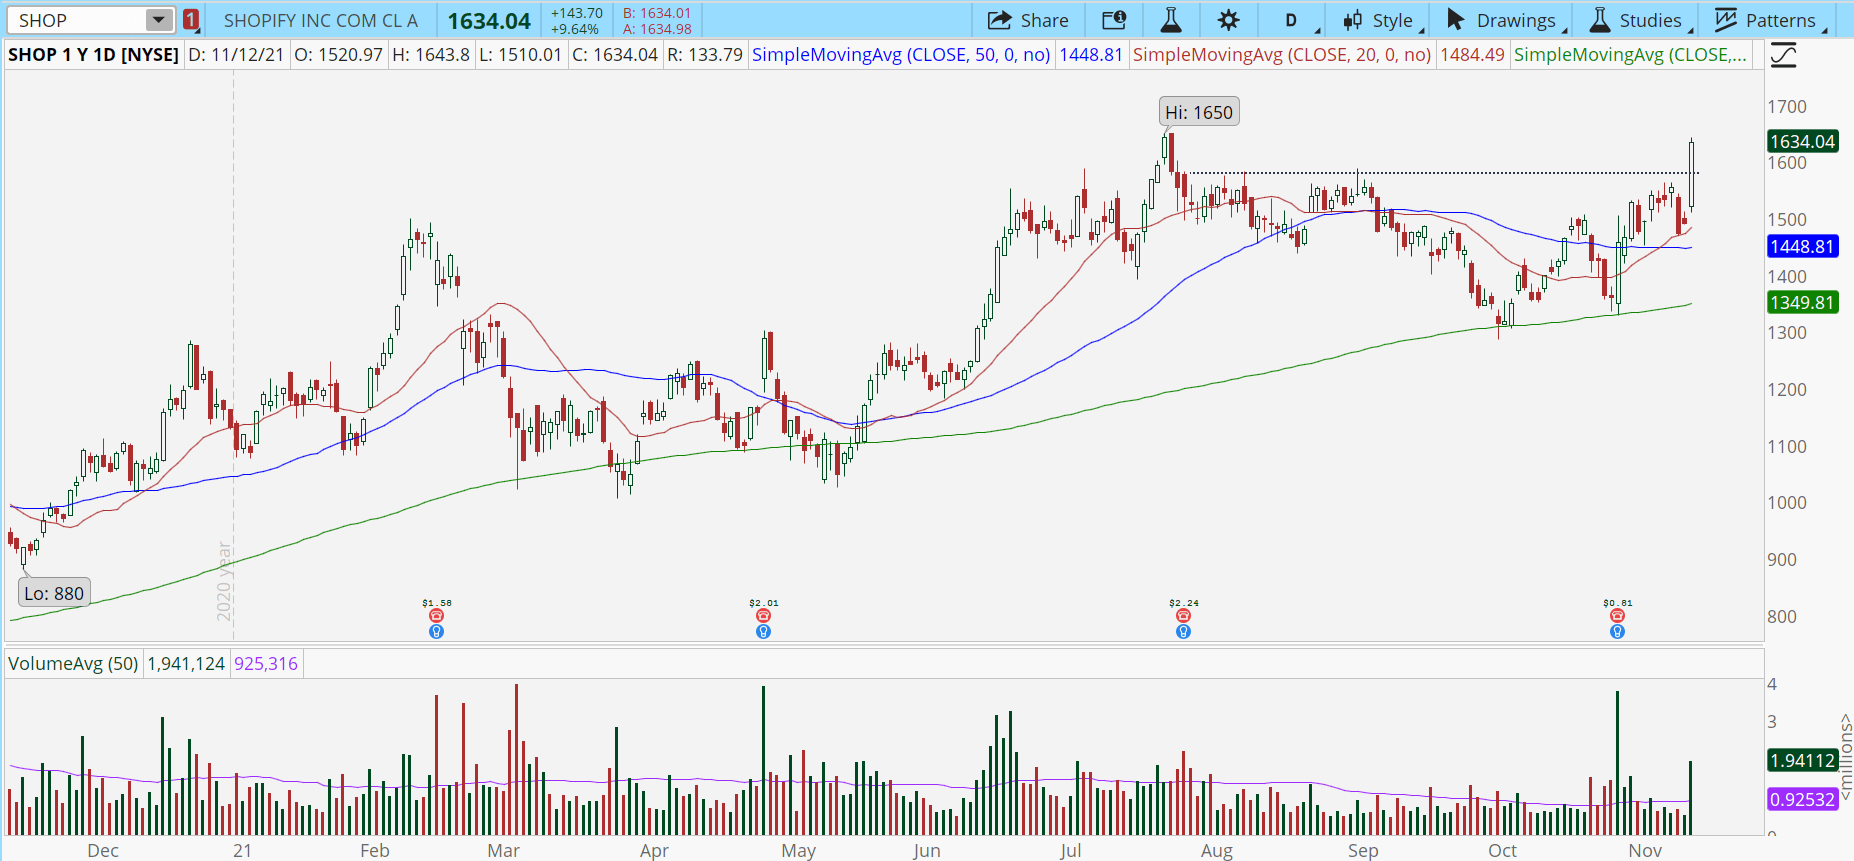Image resolution: width=1854 pixels, height=861 pixels.
Task: Open the Studies menu
Action: pyautogui.click(x=1640, y=20)
